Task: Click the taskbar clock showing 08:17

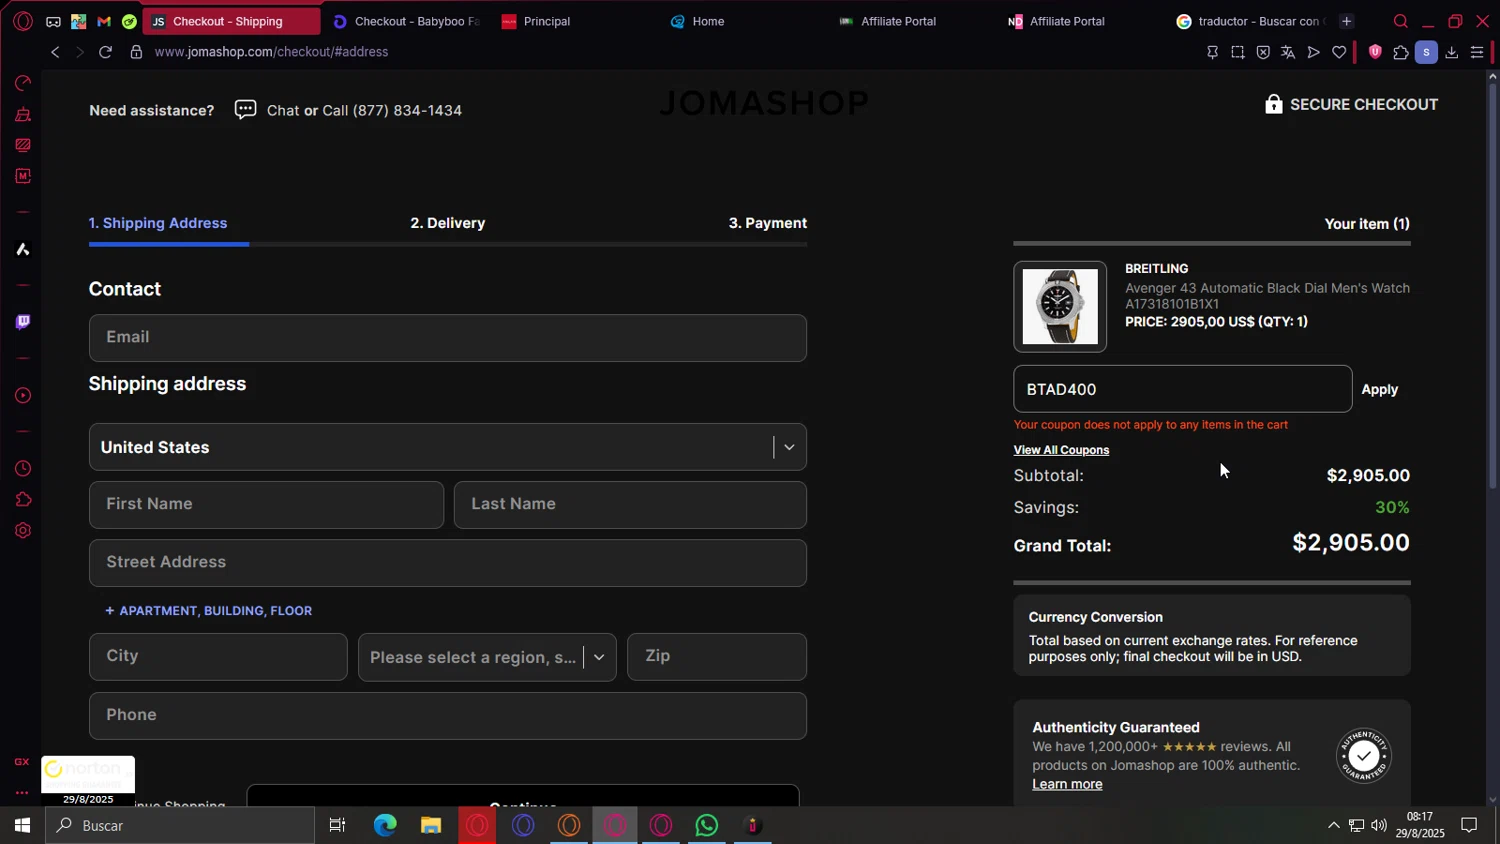Action: click(1420, 825)
